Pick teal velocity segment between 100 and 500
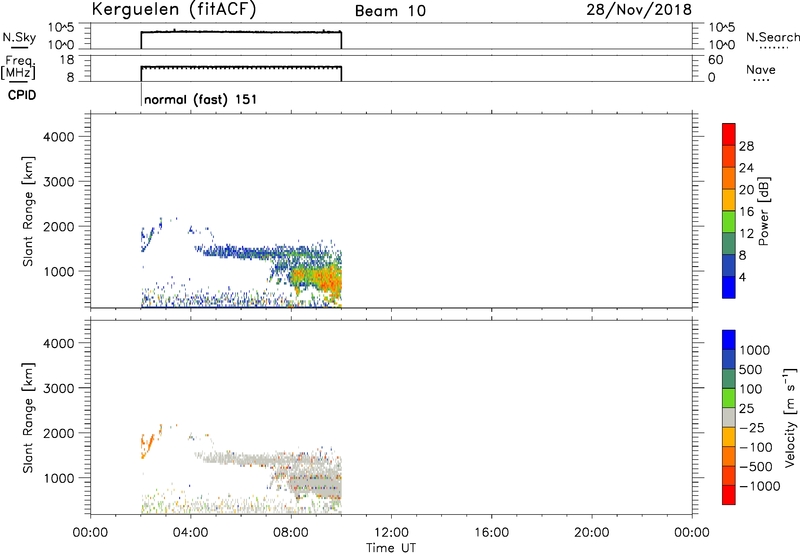This screenshot has width=800, height=554. pos(729,379)
